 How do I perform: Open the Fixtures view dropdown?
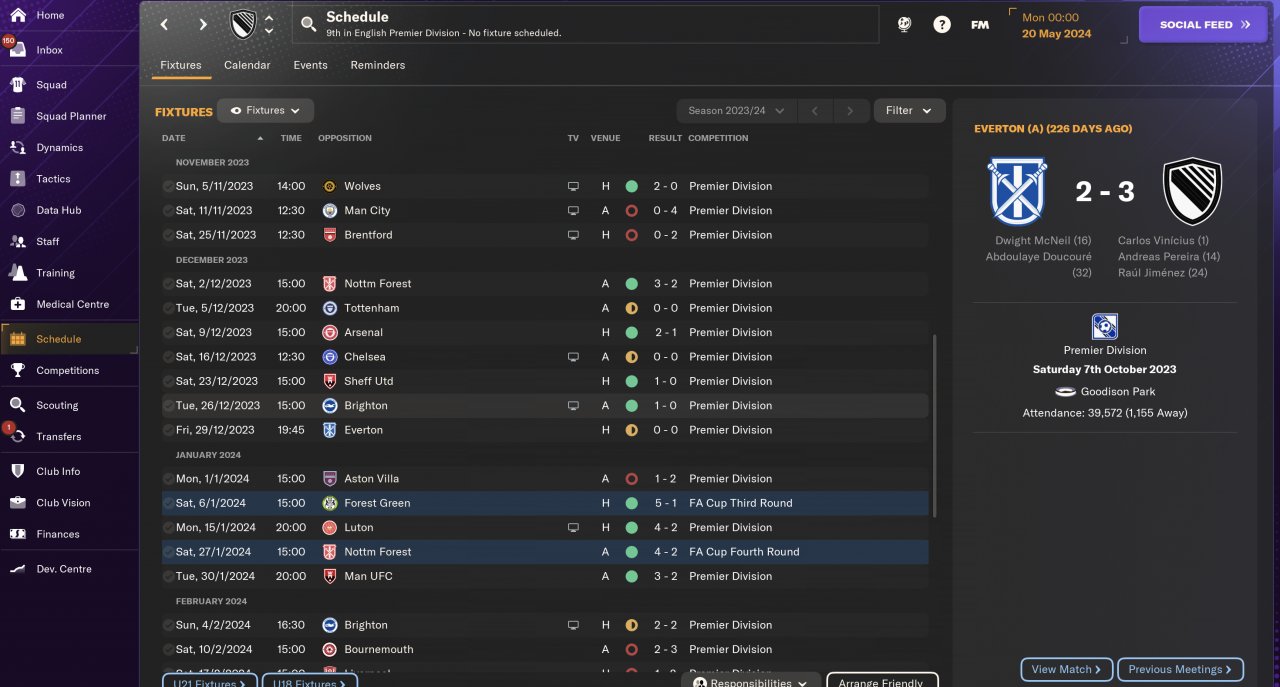[x=266, y=111]
